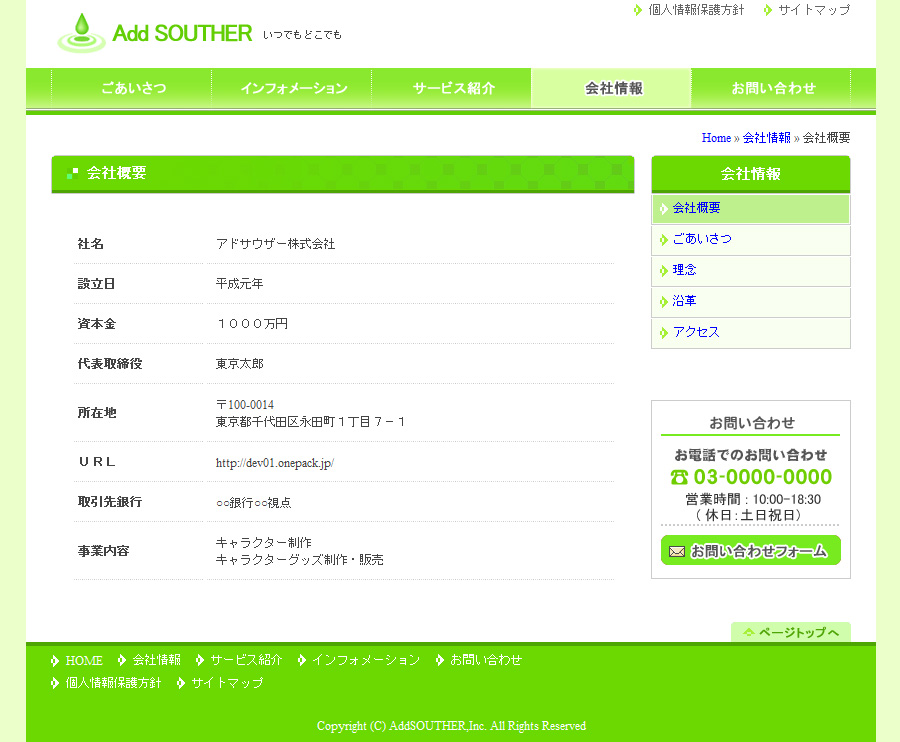
Task: Click the envelope icon on contact form button
Action: tap(677, 551)
